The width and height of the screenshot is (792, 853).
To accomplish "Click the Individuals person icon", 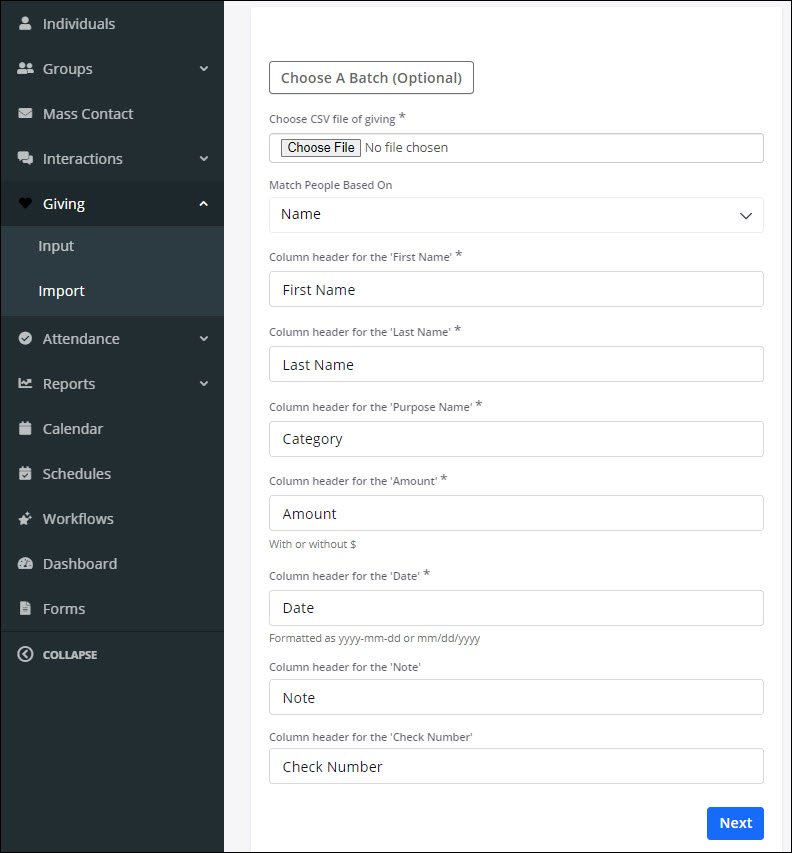I will (25, 23).
